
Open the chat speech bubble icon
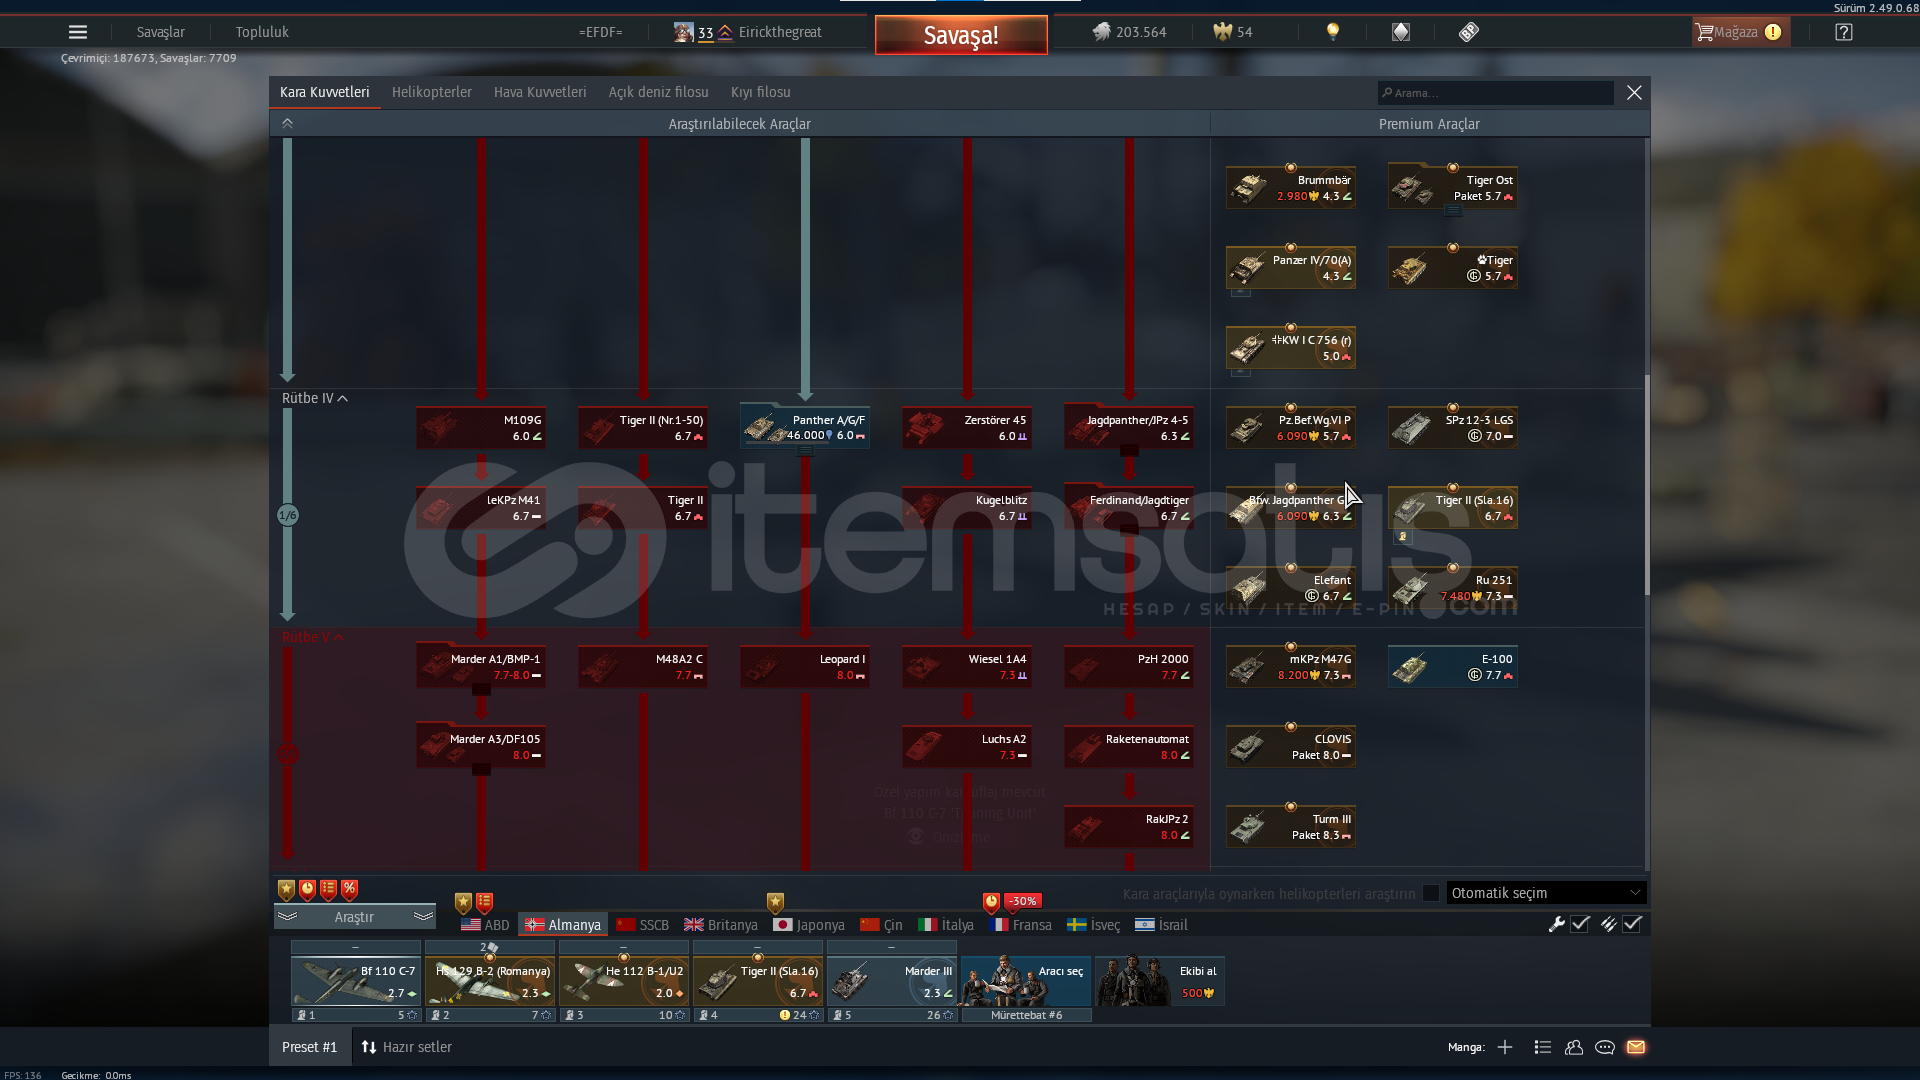coord(1604,1047)
